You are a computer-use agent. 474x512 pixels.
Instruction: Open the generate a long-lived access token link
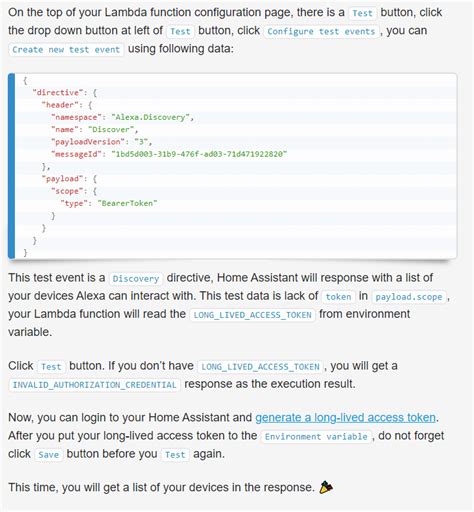tap(345, 417)
